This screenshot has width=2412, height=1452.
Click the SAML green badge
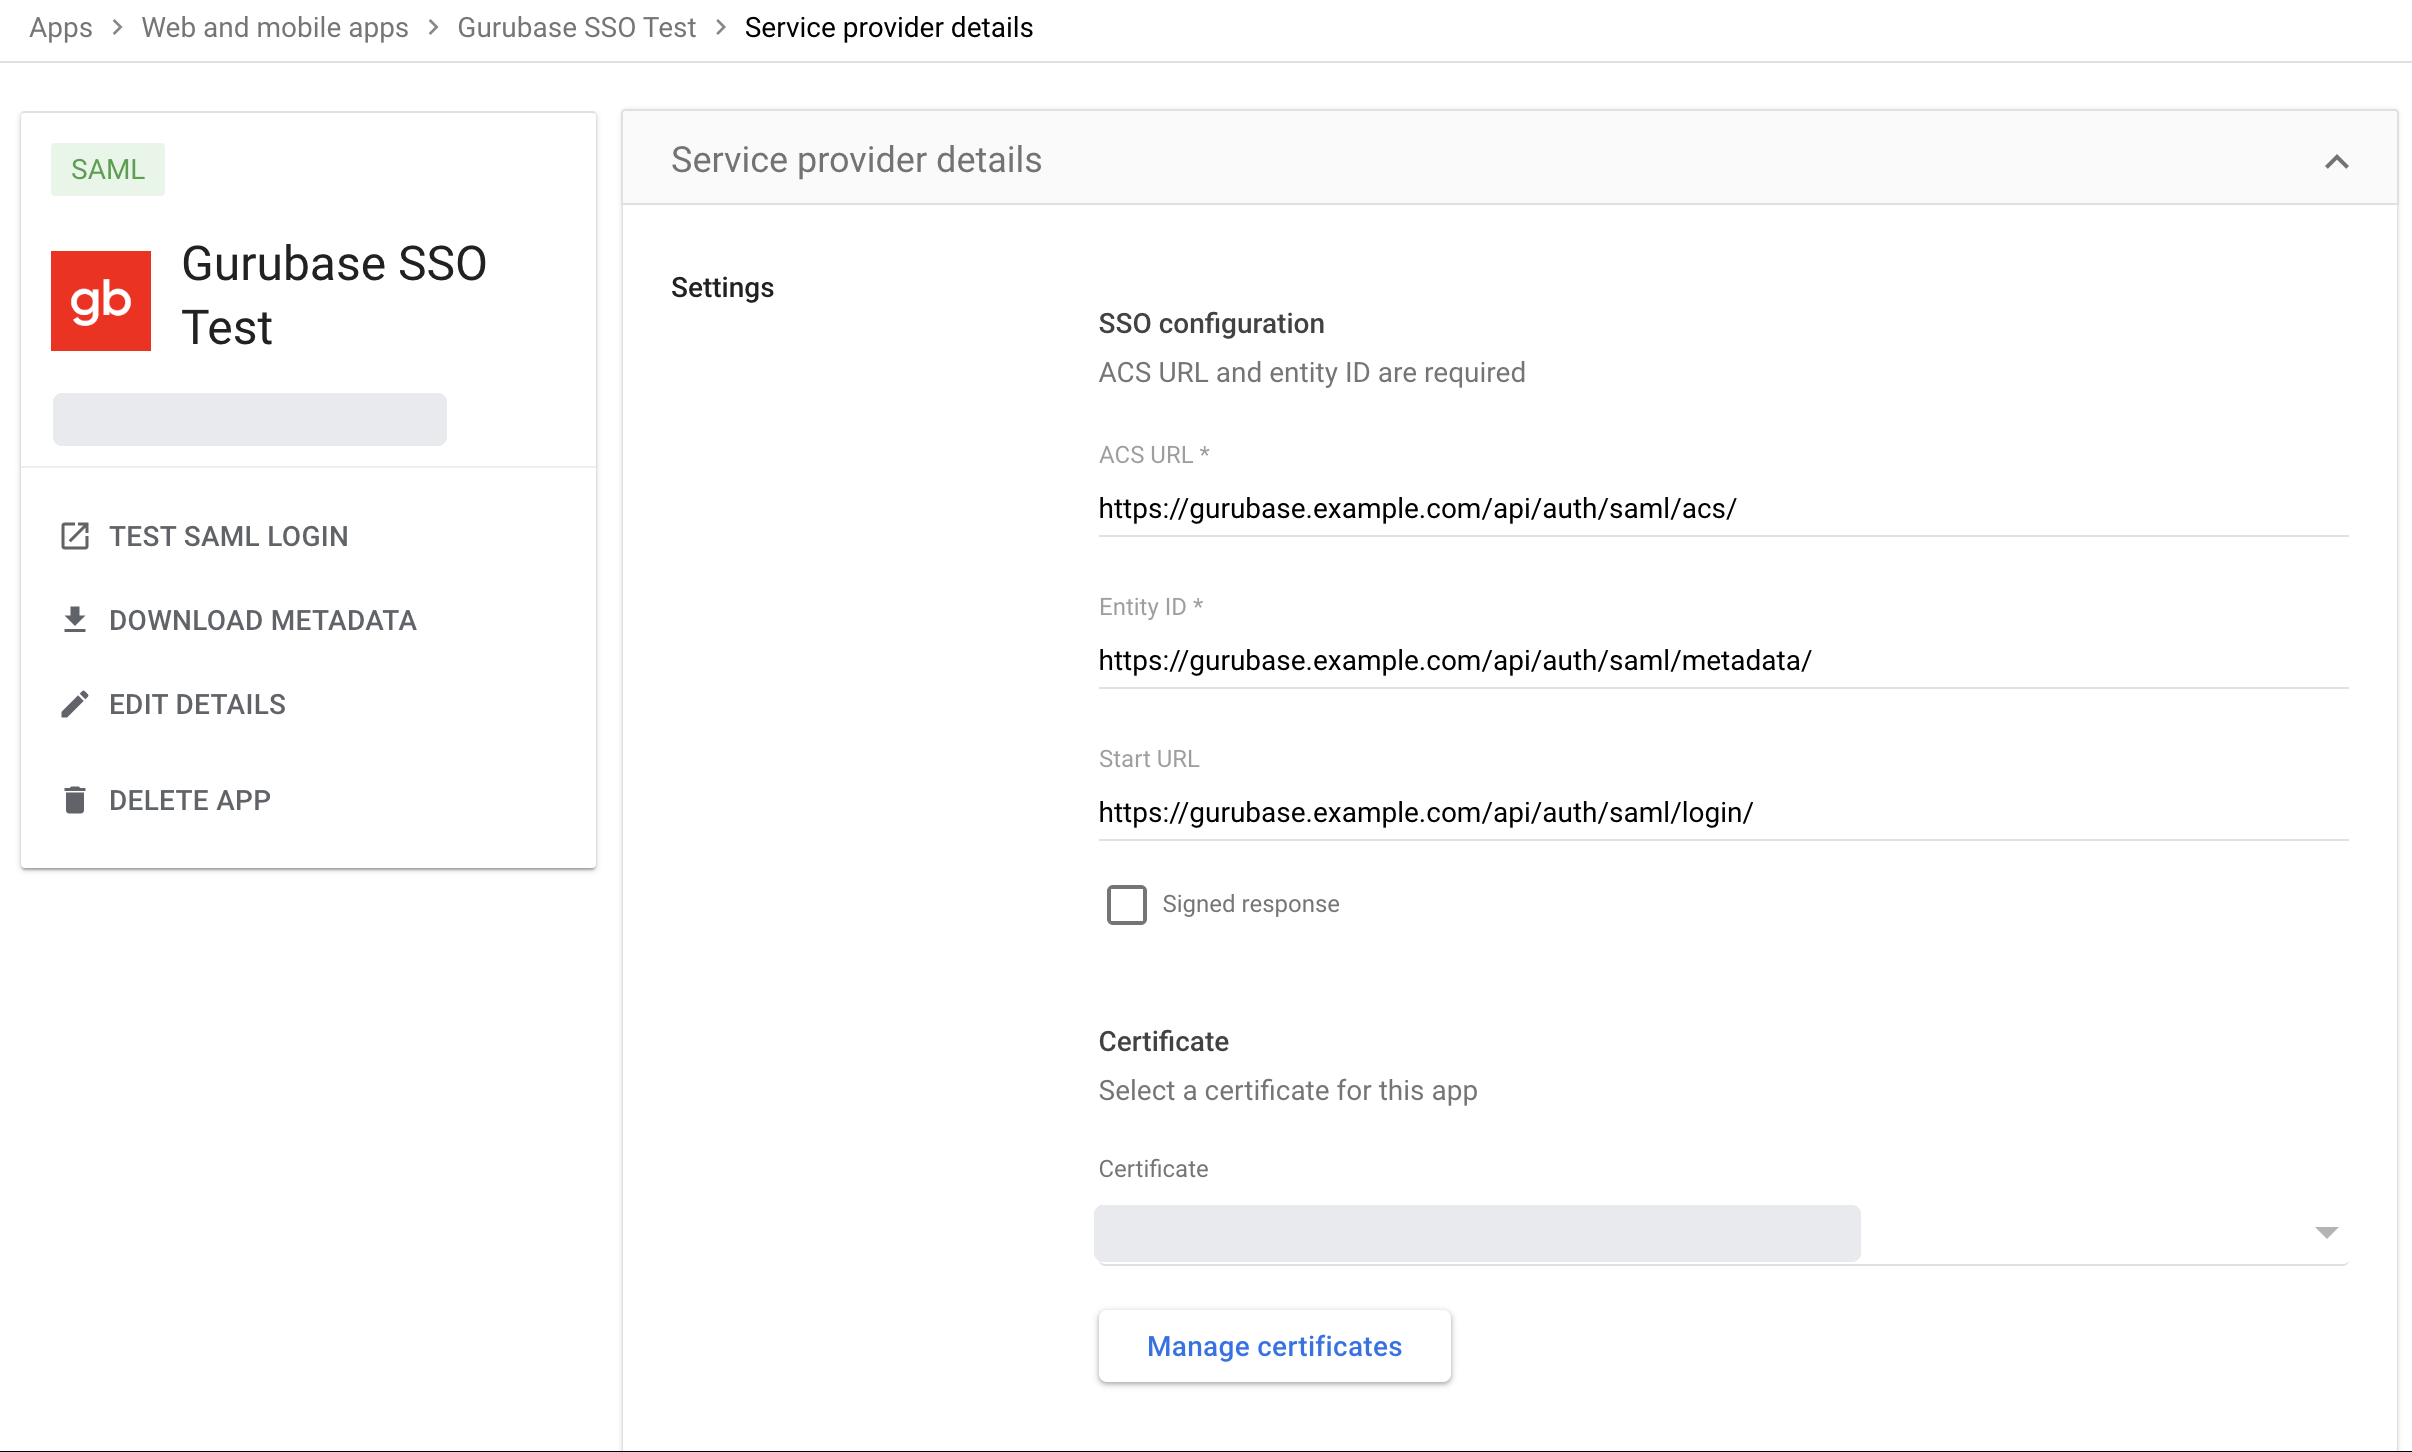coord(108,169)
